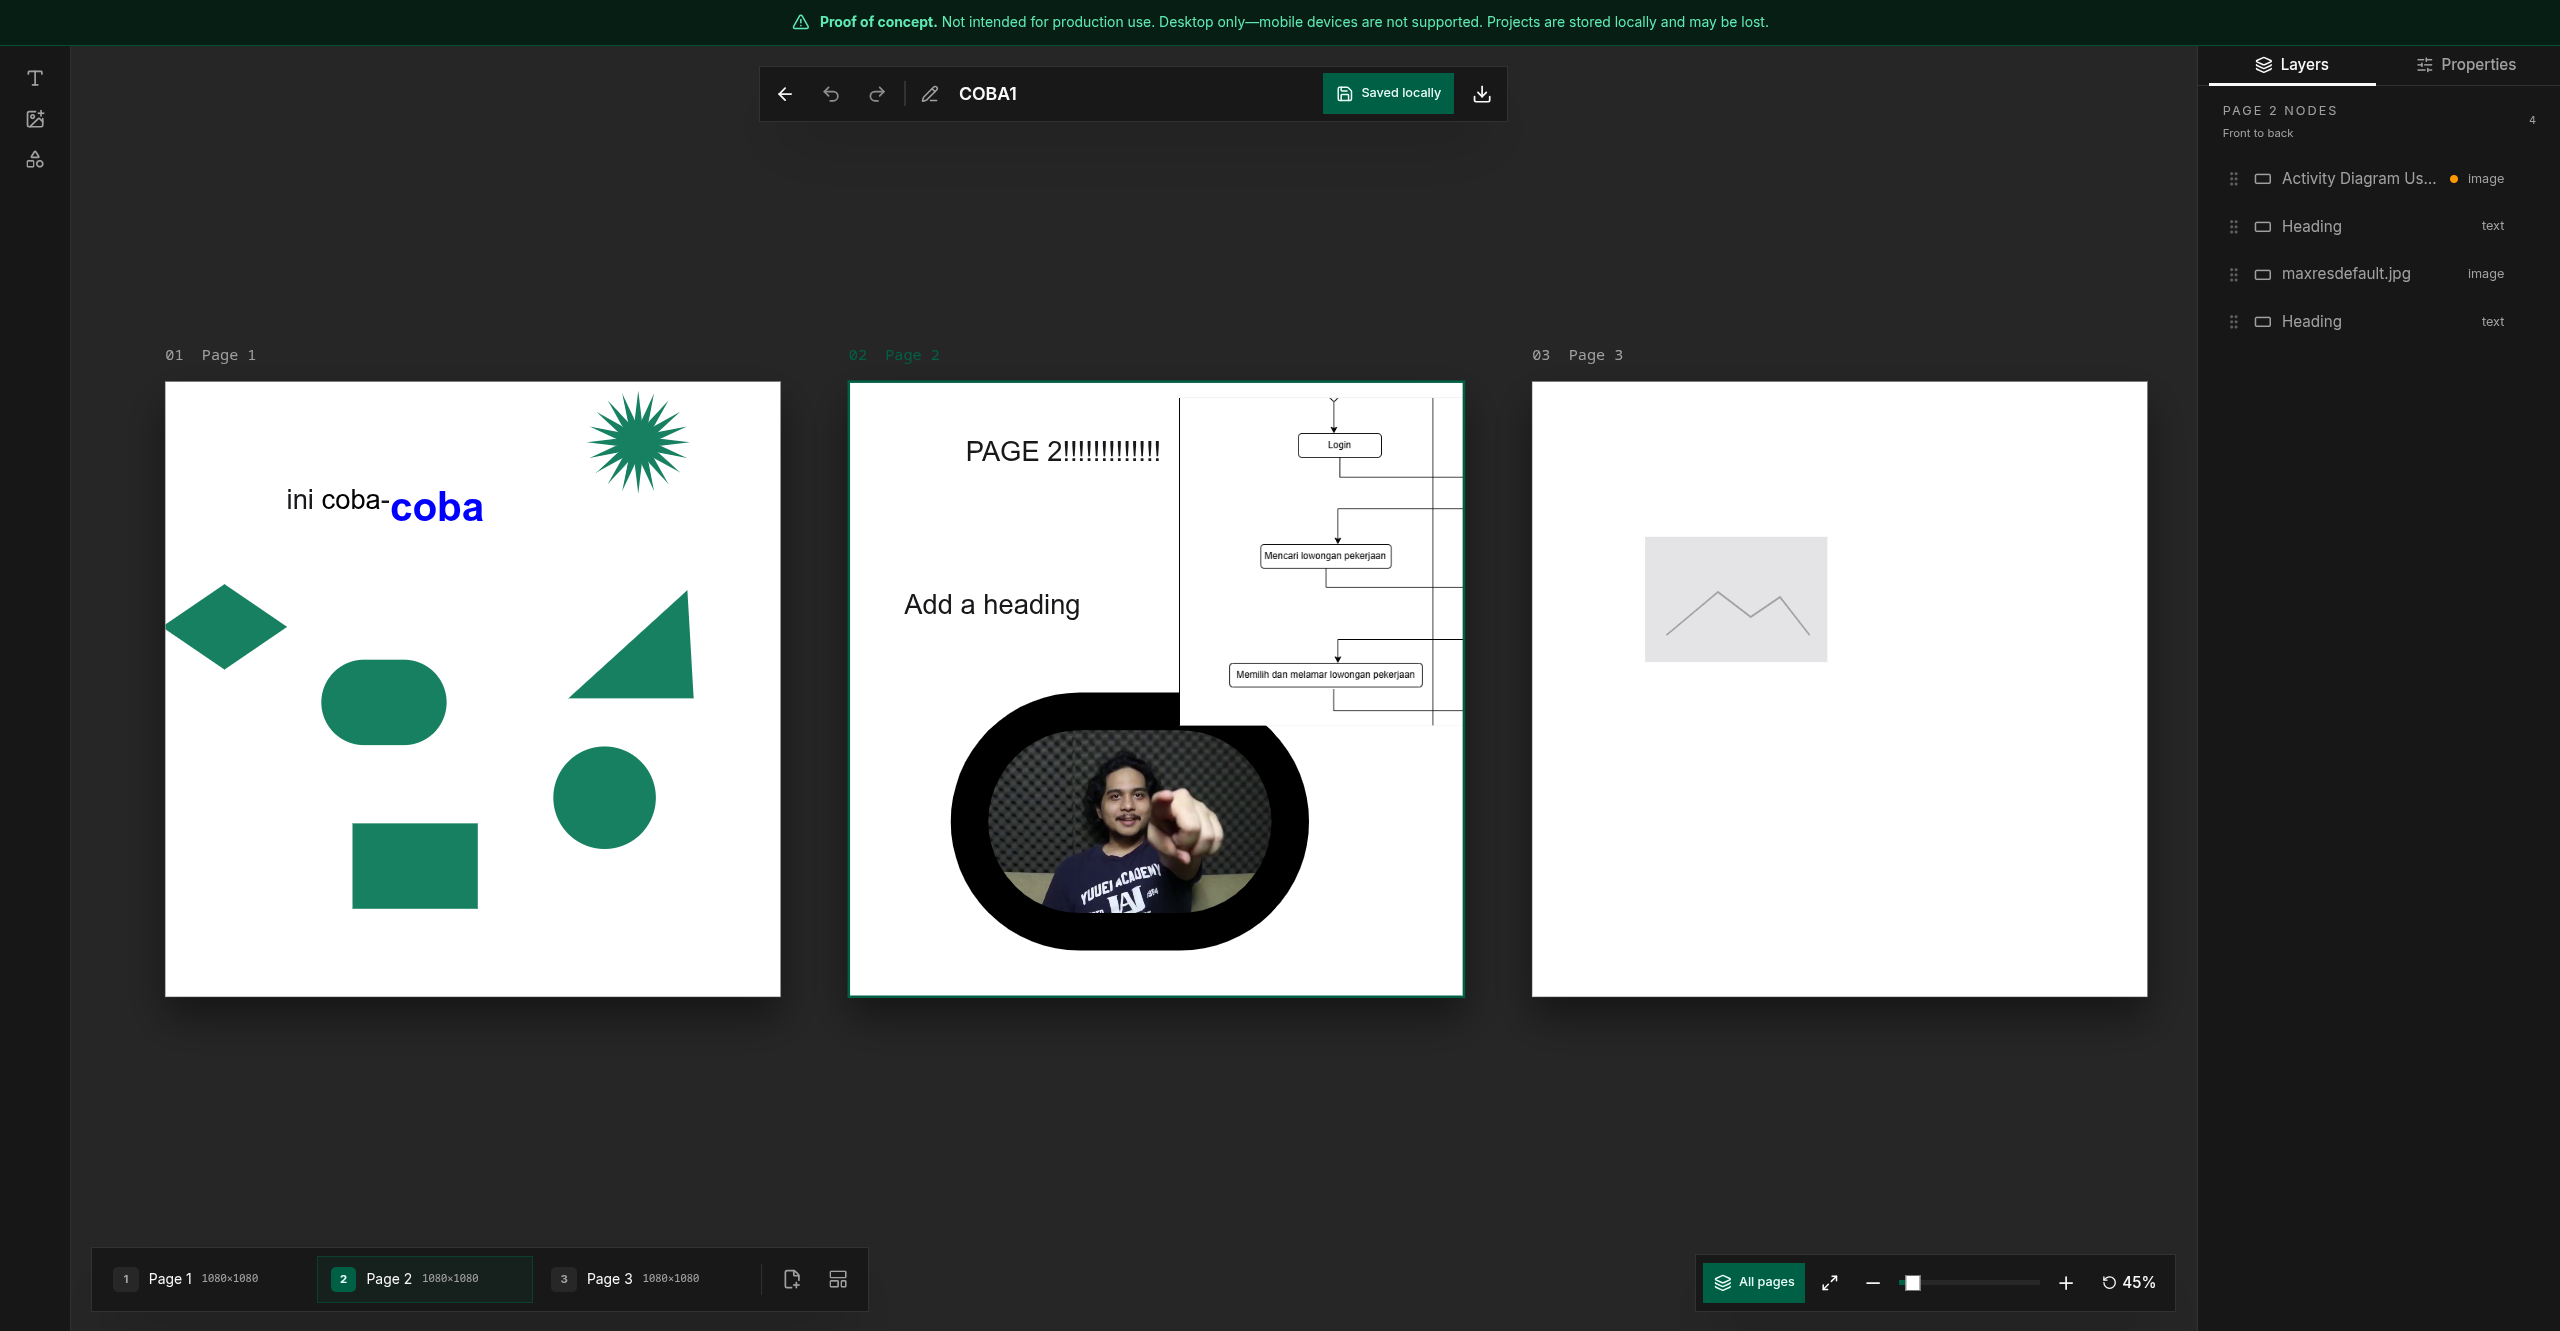Screen dimensions: 2560x1331
Task: Click the warning triangle icon in banner
Action: (801, 22)
